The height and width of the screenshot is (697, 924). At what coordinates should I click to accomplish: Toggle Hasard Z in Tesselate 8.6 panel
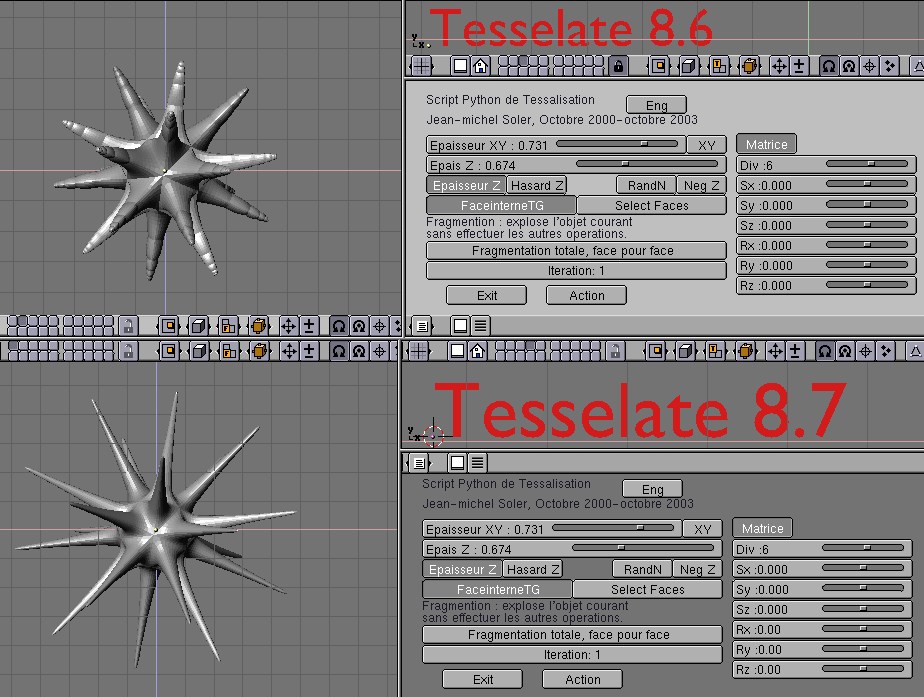pyautogui.click(x=536, y=186)
